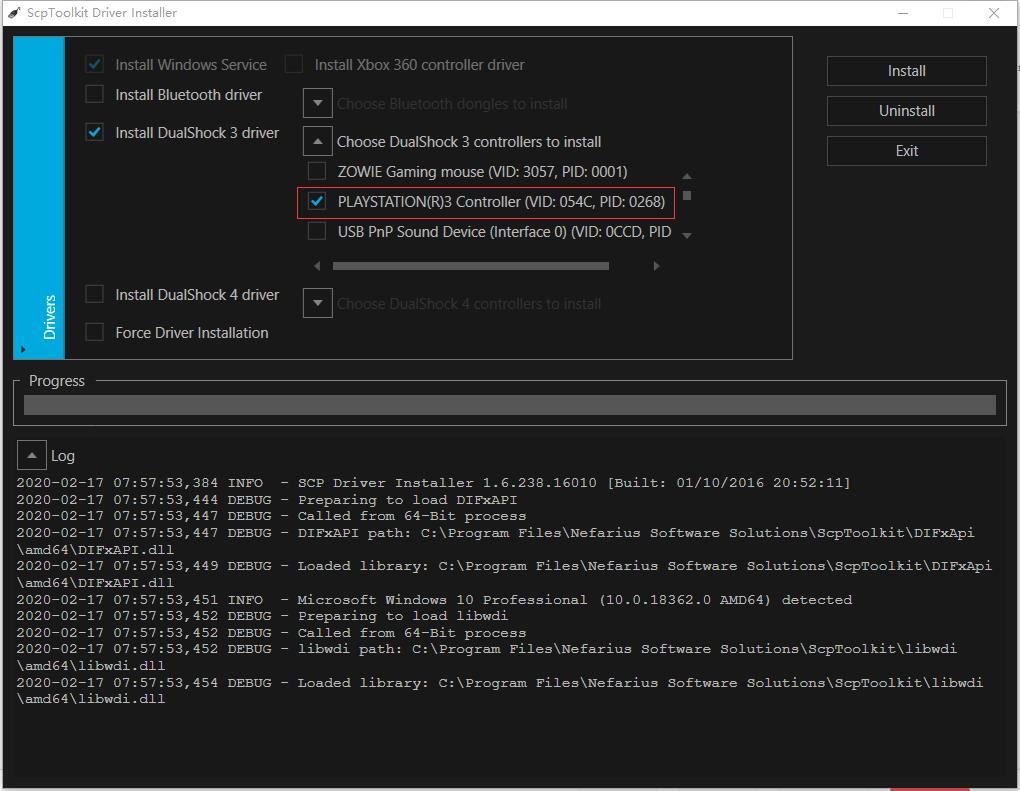Toggle Install Windows Service checkbox

(x=94, y=64)
